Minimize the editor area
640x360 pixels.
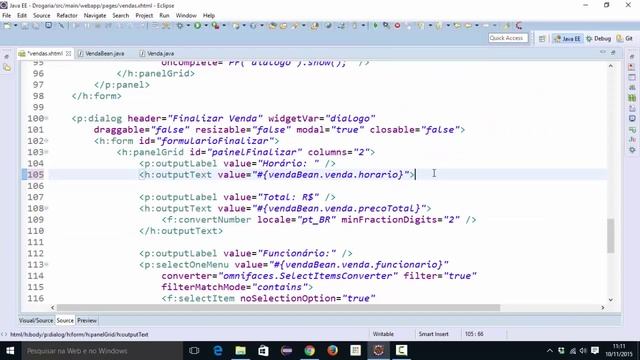(x=603, y=52)
